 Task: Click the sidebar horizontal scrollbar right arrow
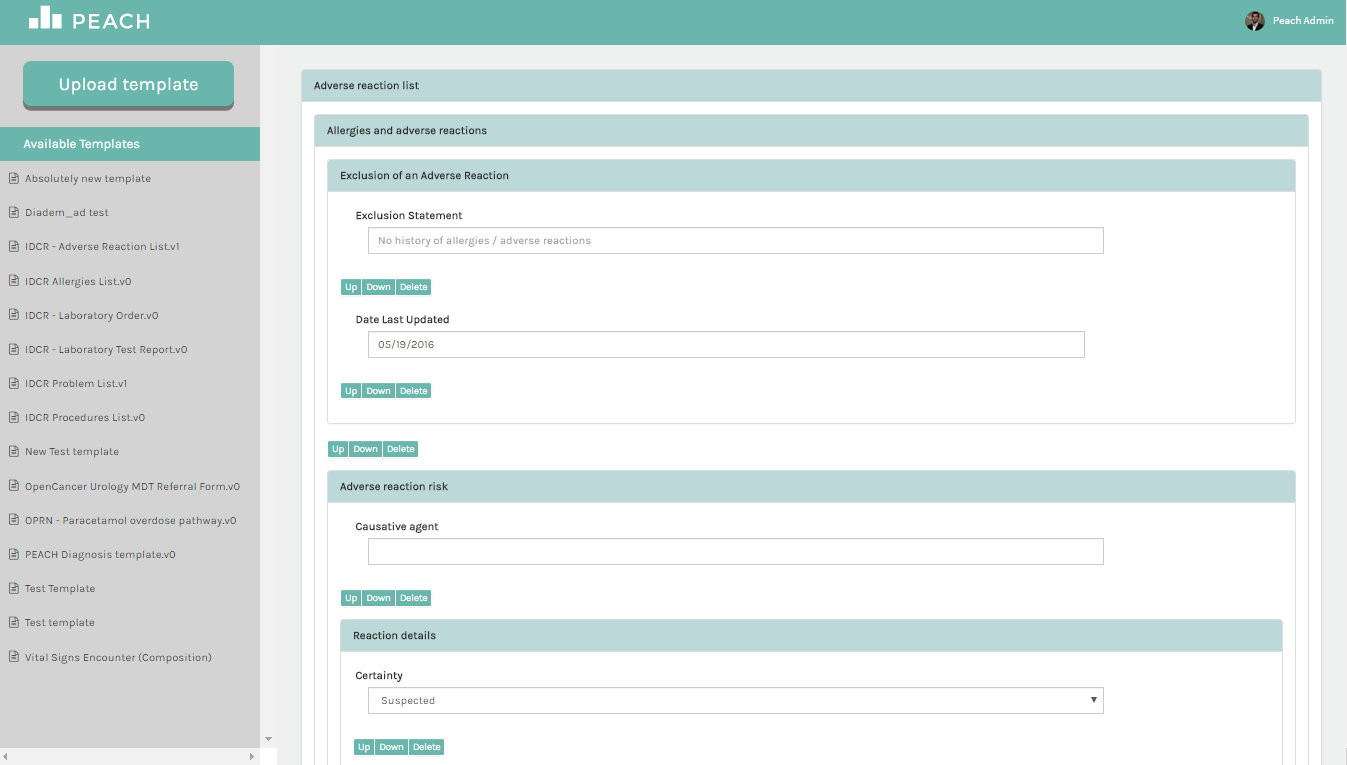pos(252,757)
